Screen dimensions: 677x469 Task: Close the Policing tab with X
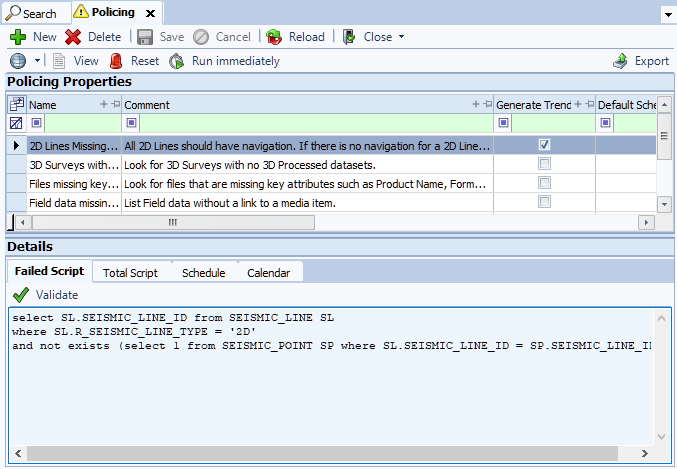150,14
